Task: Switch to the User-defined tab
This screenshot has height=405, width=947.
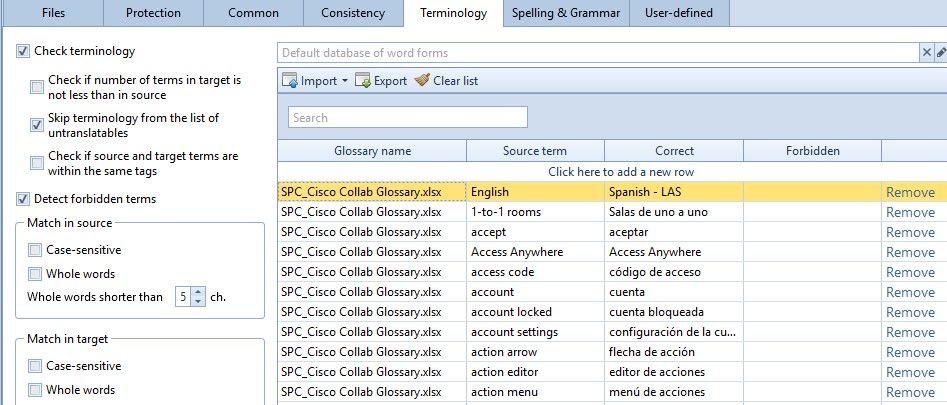Action: pyautogui.click(x=679, y=13)
